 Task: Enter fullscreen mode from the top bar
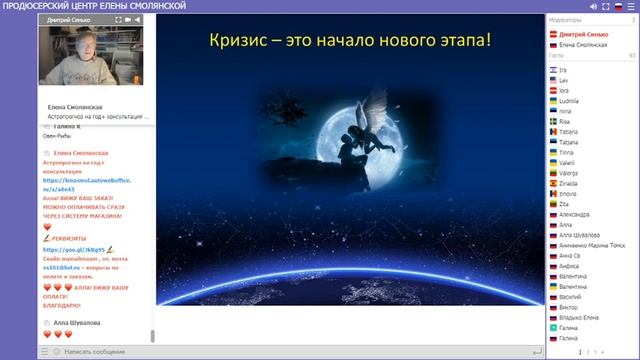click(606, 7)
